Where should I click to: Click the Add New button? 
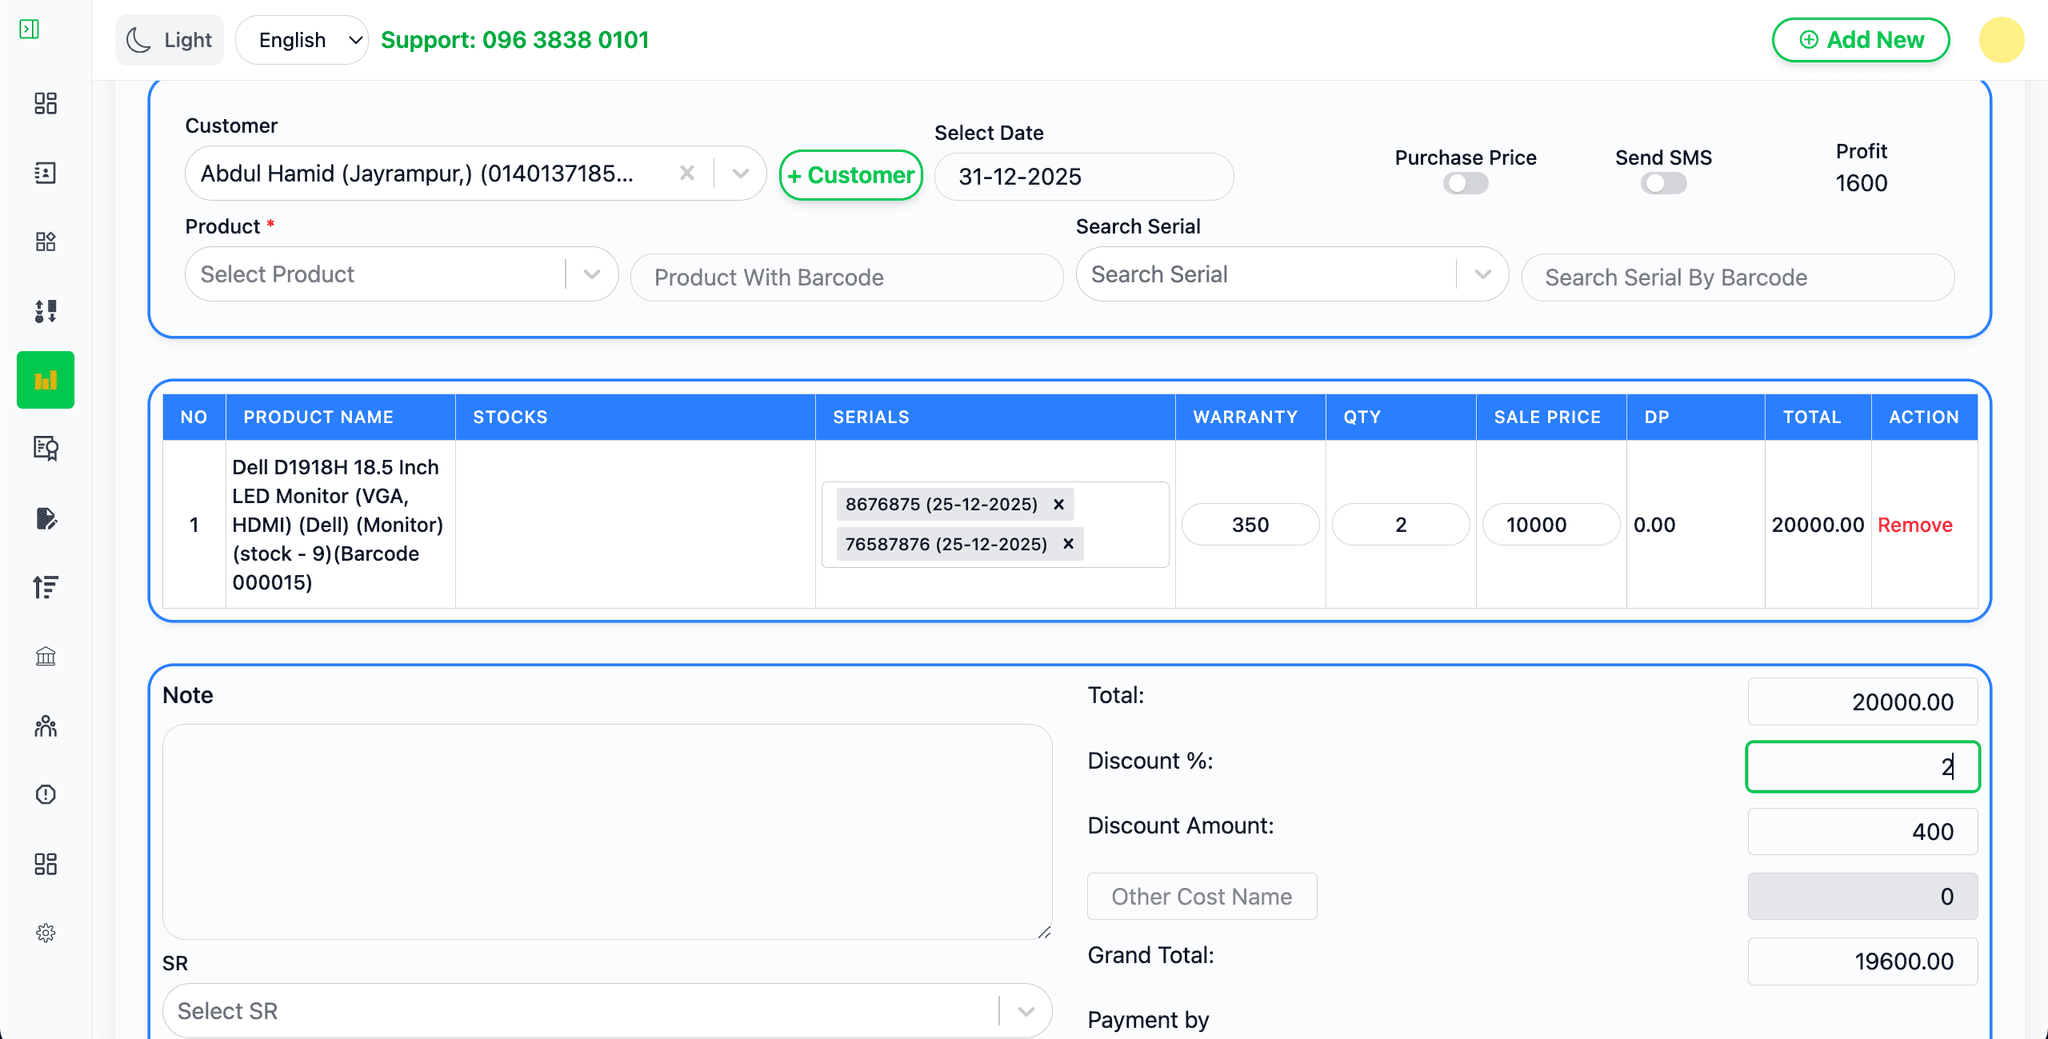(1860, 40)
